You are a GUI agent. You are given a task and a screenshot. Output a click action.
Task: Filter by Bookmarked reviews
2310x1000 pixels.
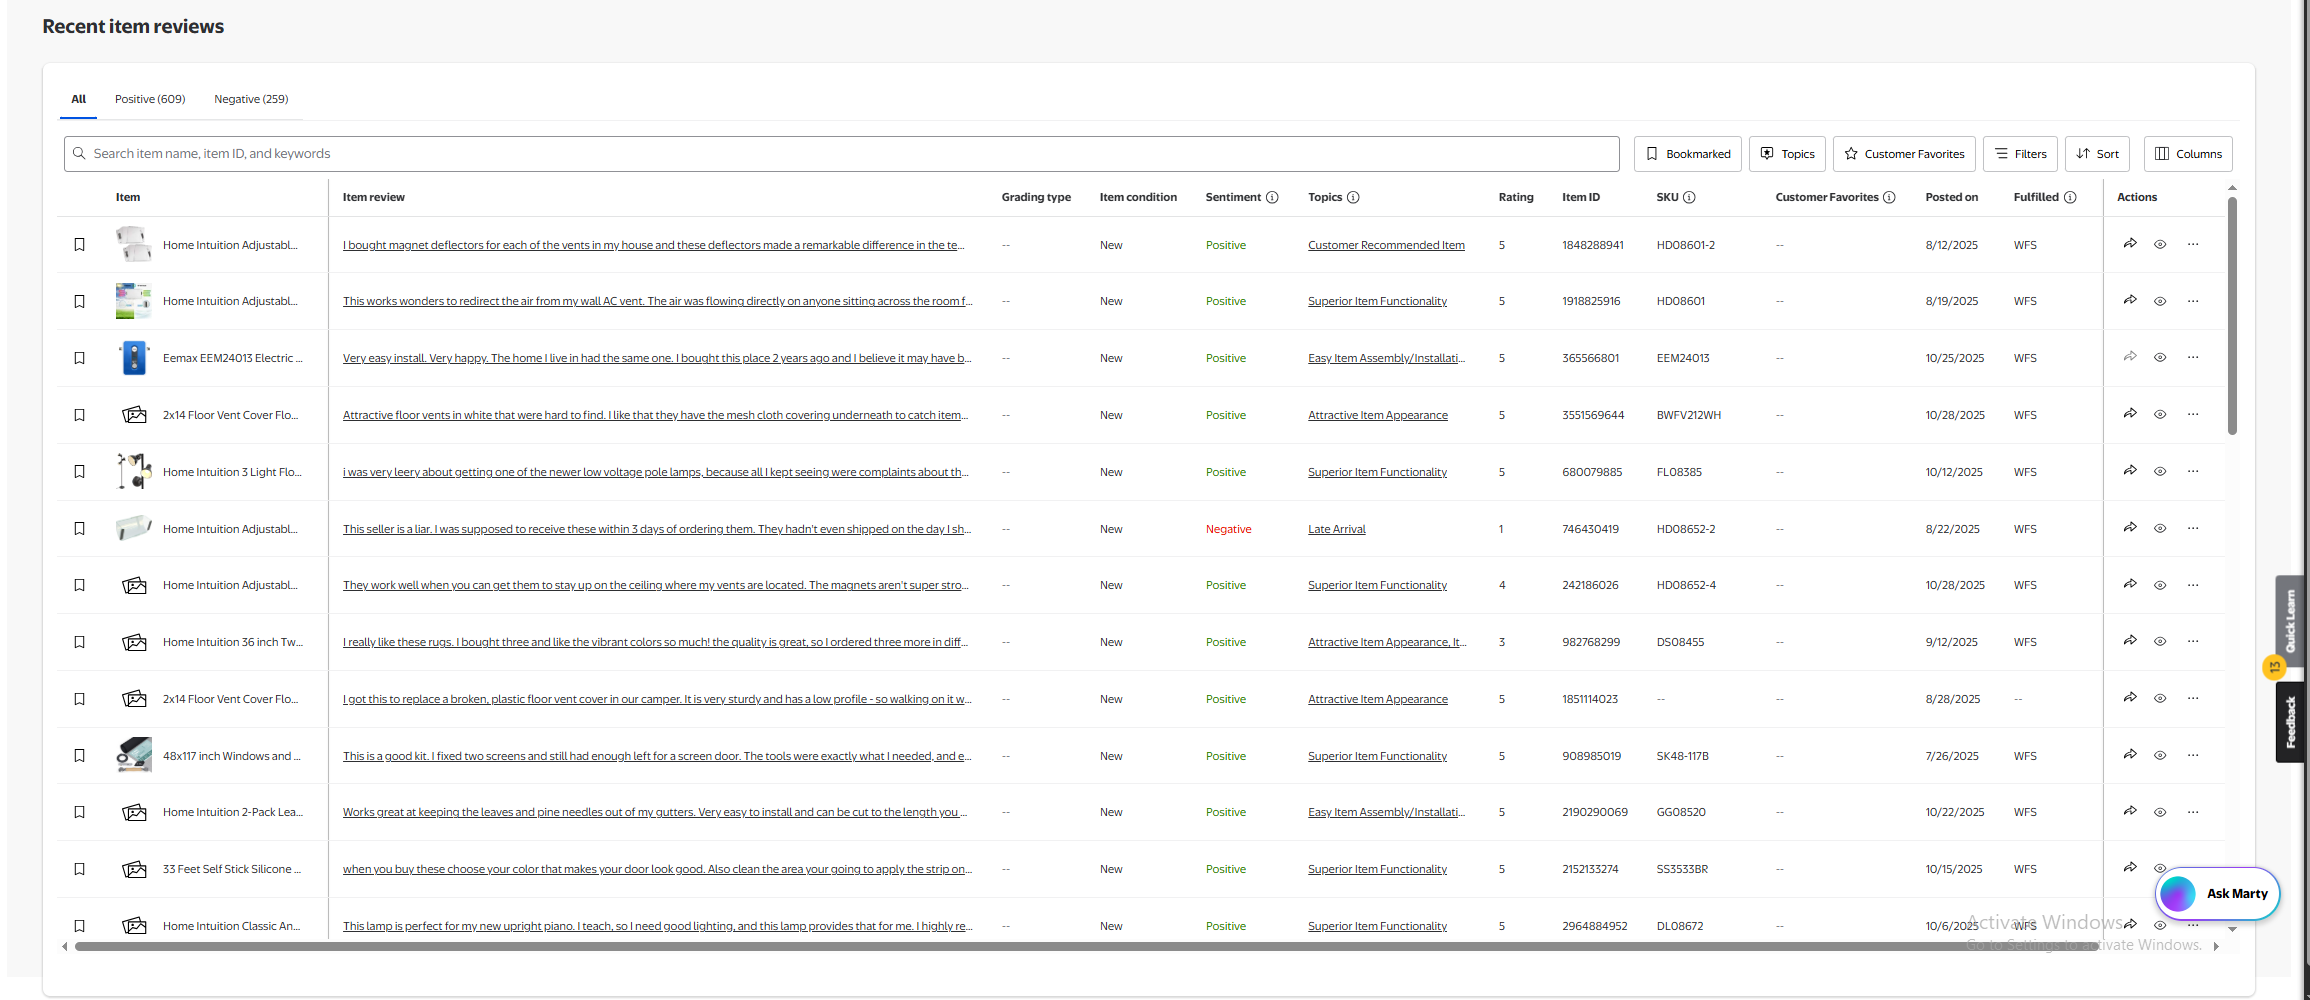1688,154
